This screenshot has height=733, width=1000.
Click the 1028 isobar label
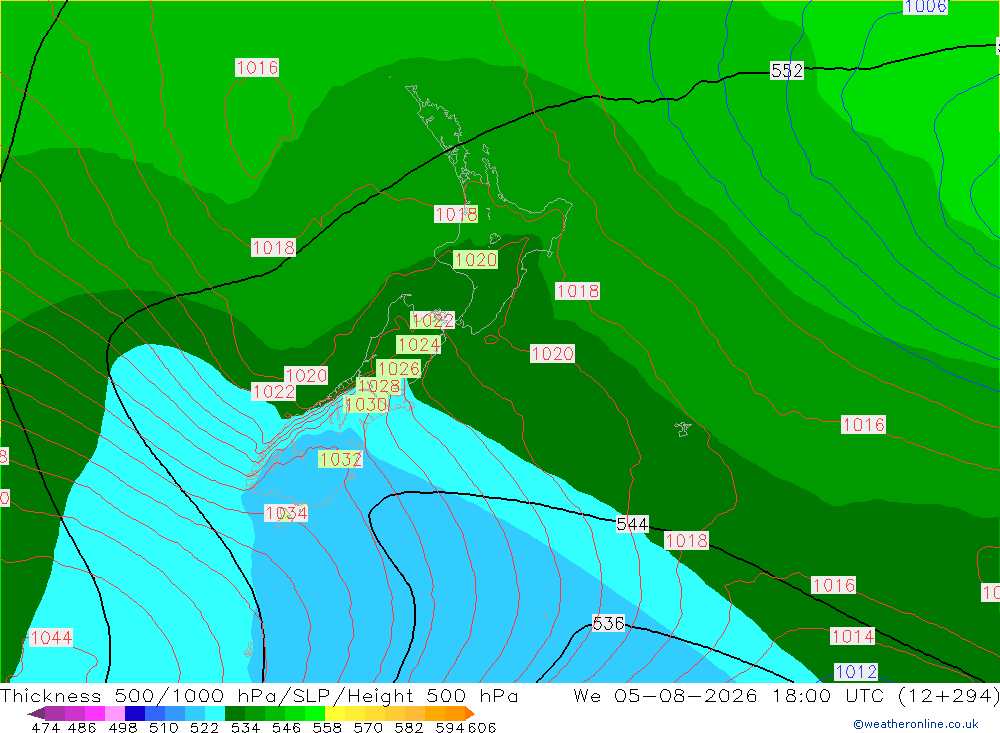pos(379,386)
